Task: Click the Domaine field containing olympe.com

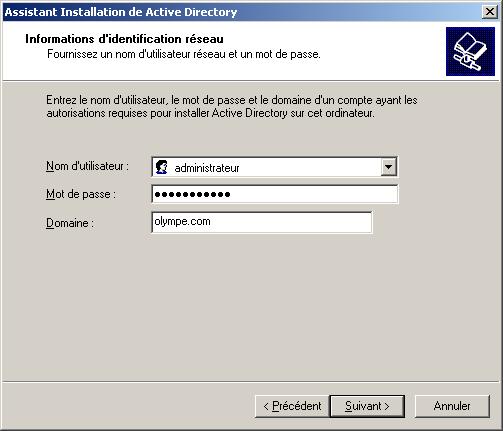Action: tap(262, 222)
